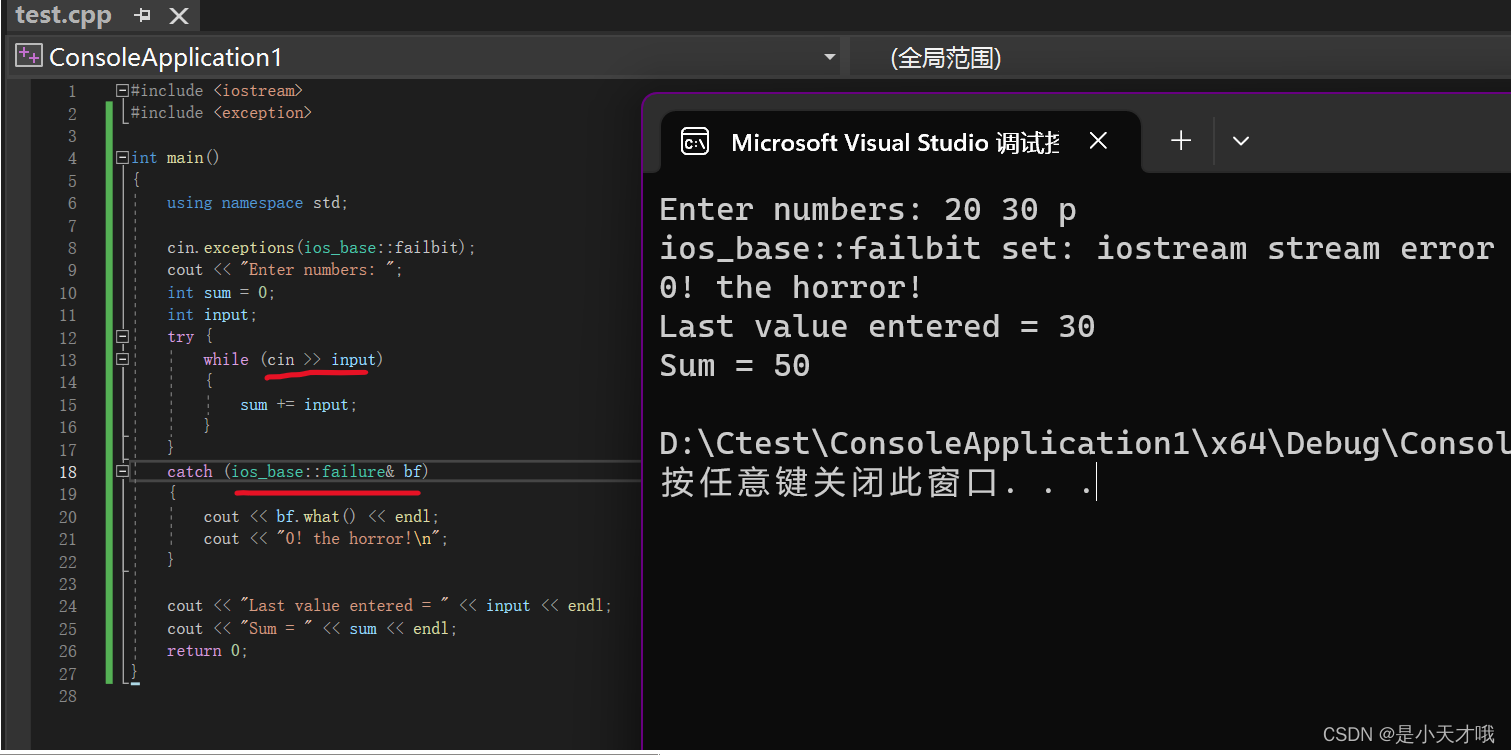Click the console icon on the 调试控制台 tab

click(694, 141)
